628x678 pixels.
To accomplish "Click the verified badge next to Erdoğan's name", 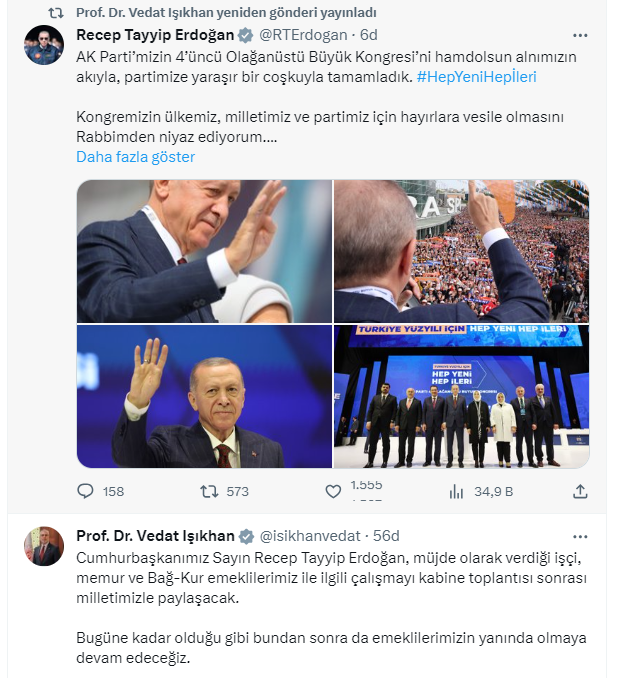I will coord(246,35).
